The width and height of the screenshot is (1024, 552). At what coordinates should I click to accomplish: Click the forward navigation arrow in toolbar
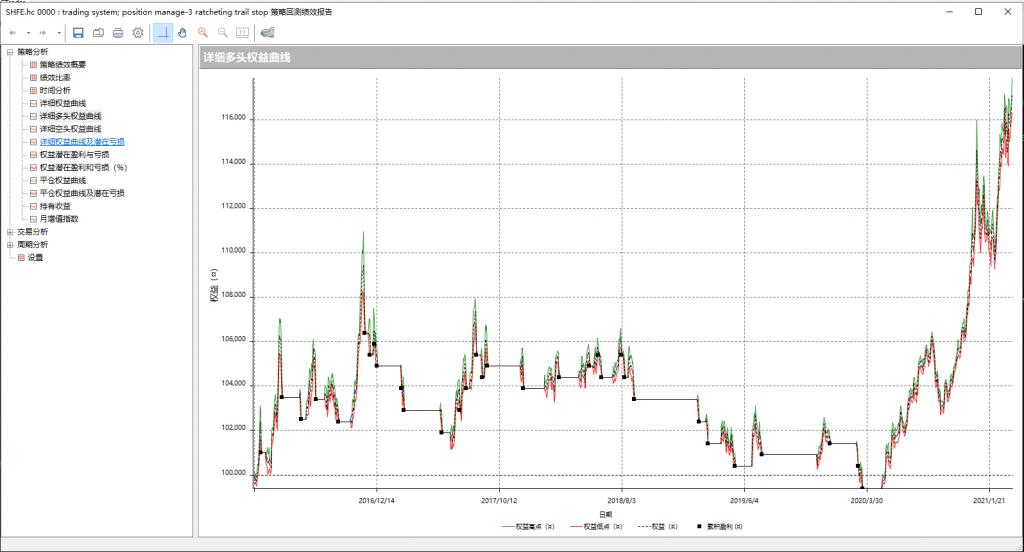(x=43, y=33)
